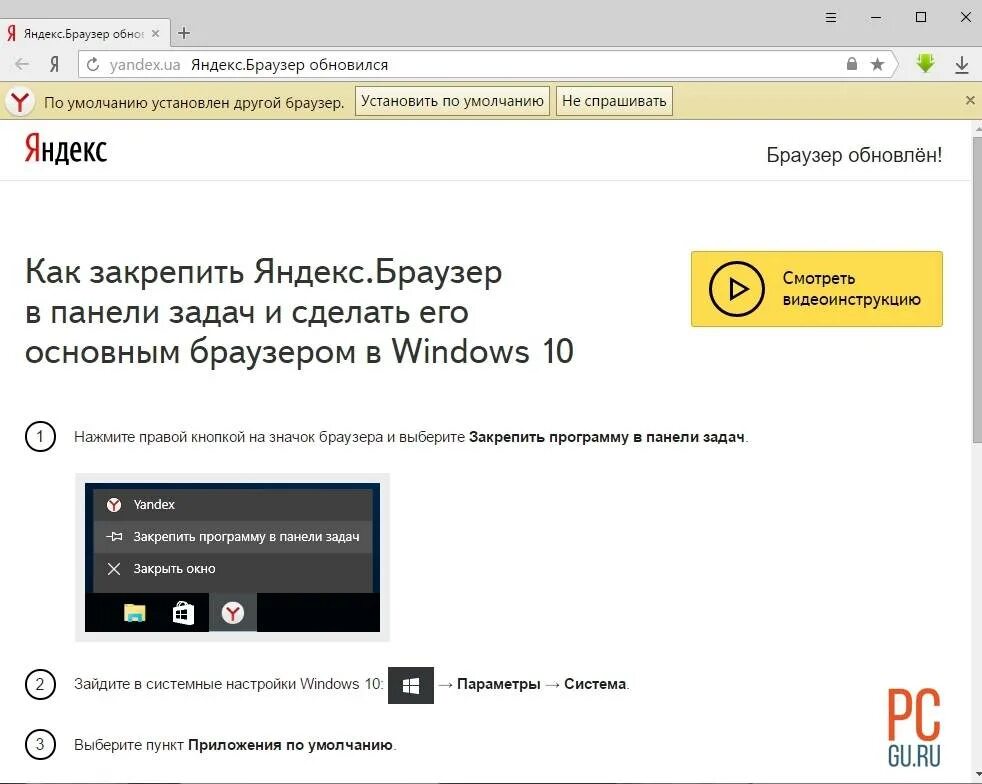
Task: Click the bold Система text
Action: pyautogui.click(x=595, y=684)
